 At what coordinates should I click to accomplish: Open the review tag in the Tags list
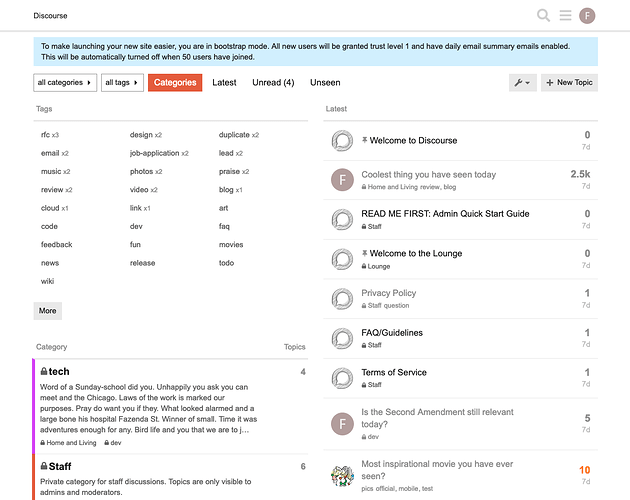click(x=52, y=190)
